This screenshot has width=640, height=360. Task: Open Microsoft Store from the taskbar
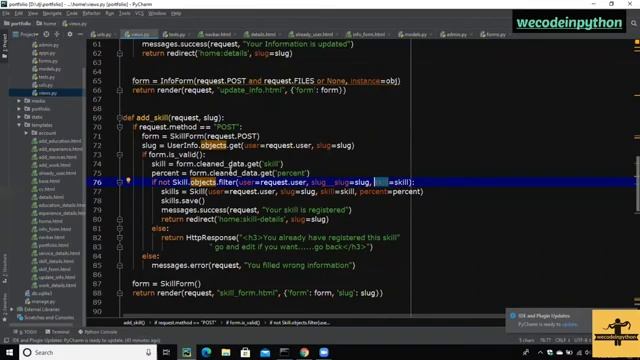(x=245, y=352)
